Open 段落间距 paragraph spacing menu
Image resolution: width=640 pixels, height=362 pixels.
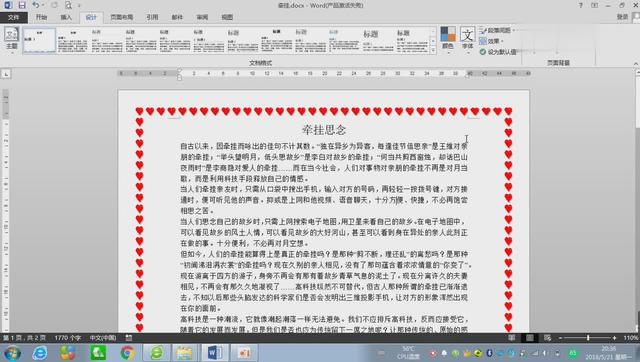(x=497, y=30)
